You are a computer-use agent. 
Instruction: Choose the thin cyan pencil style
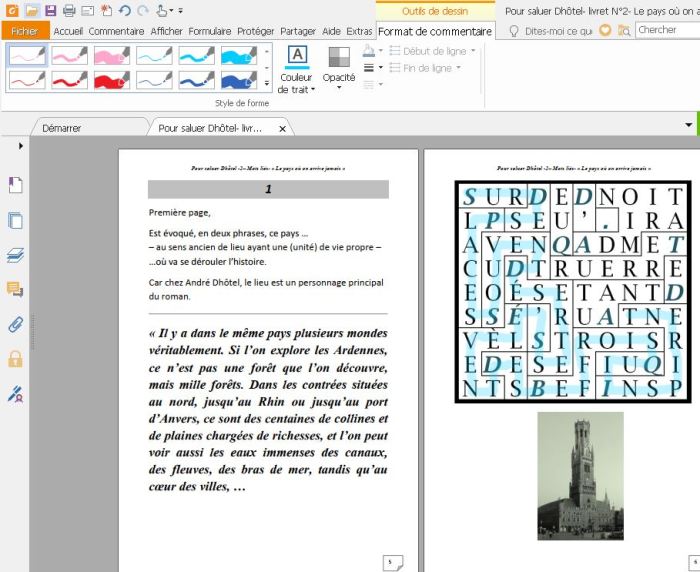[154, 55]
